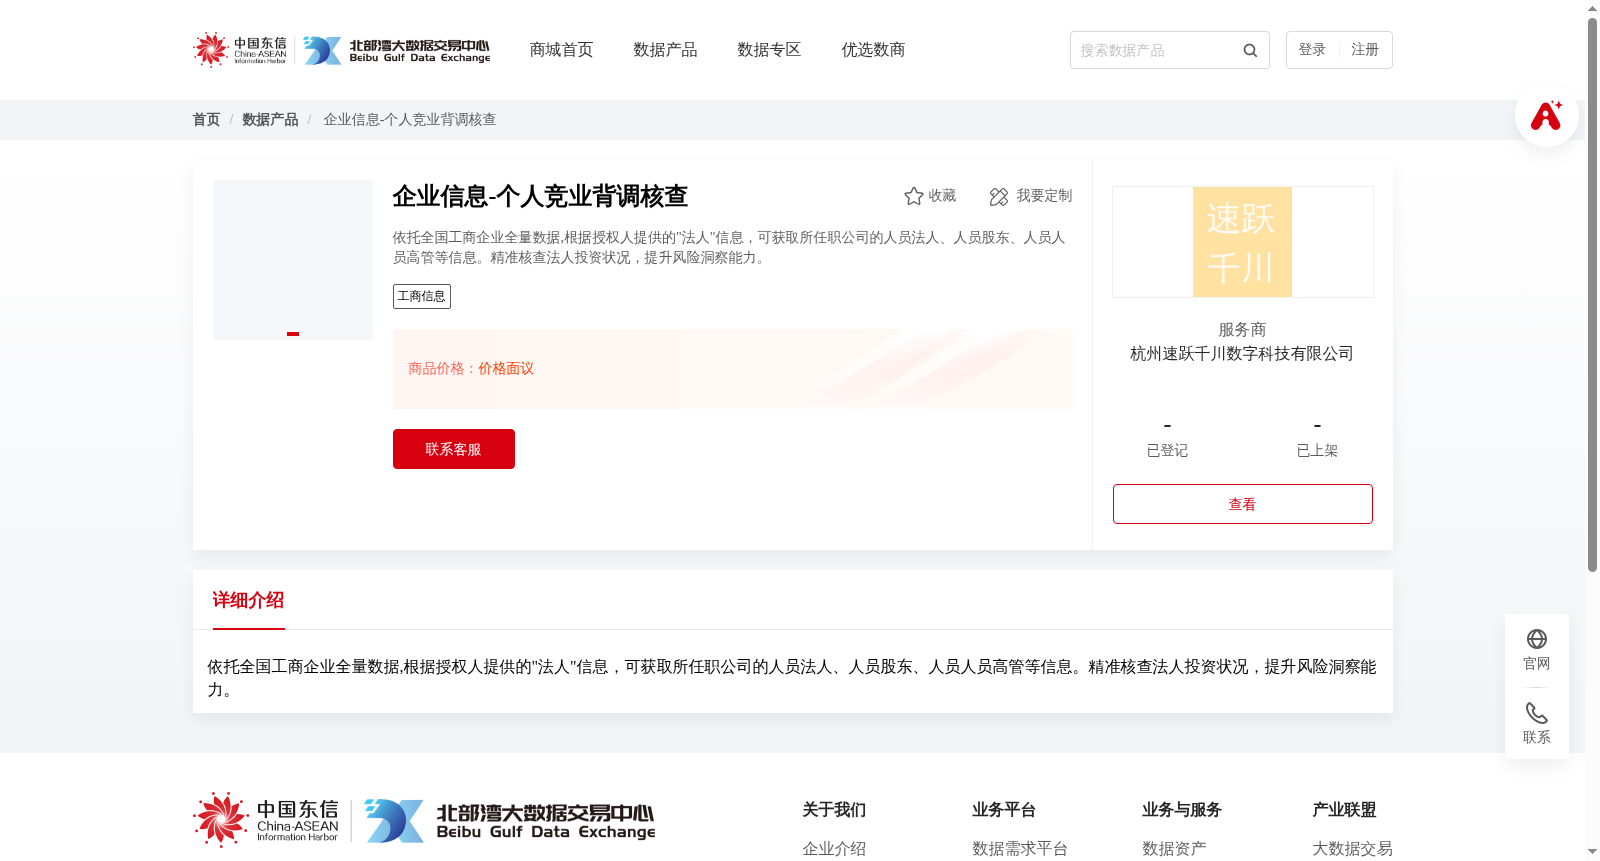Click the product image placeholder thumbnail
Image resolution: width=1600 pixels, height=861 pixels.
293,260
